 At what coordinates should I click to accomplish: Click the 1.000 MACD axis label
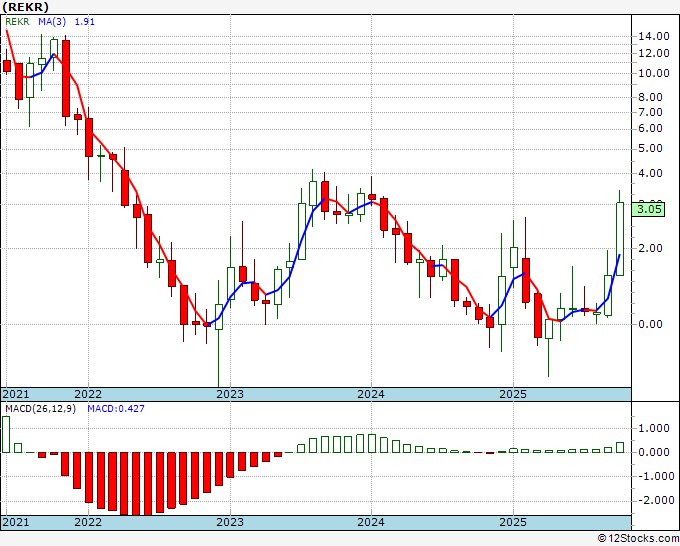[x=654, y=428]
